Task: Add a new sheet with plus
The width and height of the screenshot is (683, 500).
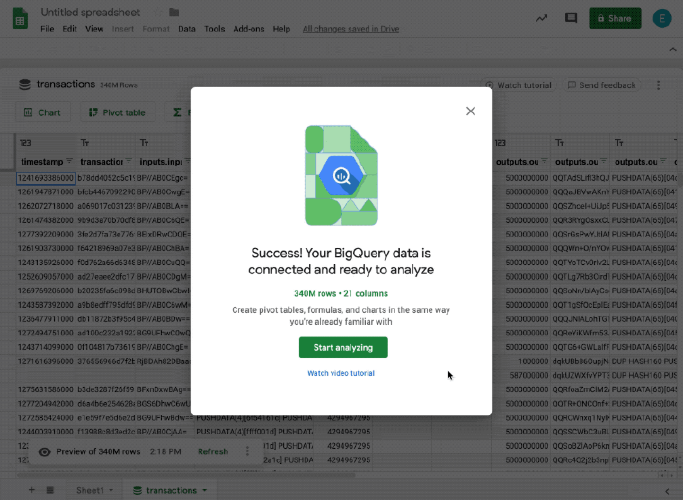Action: (31, 490)
